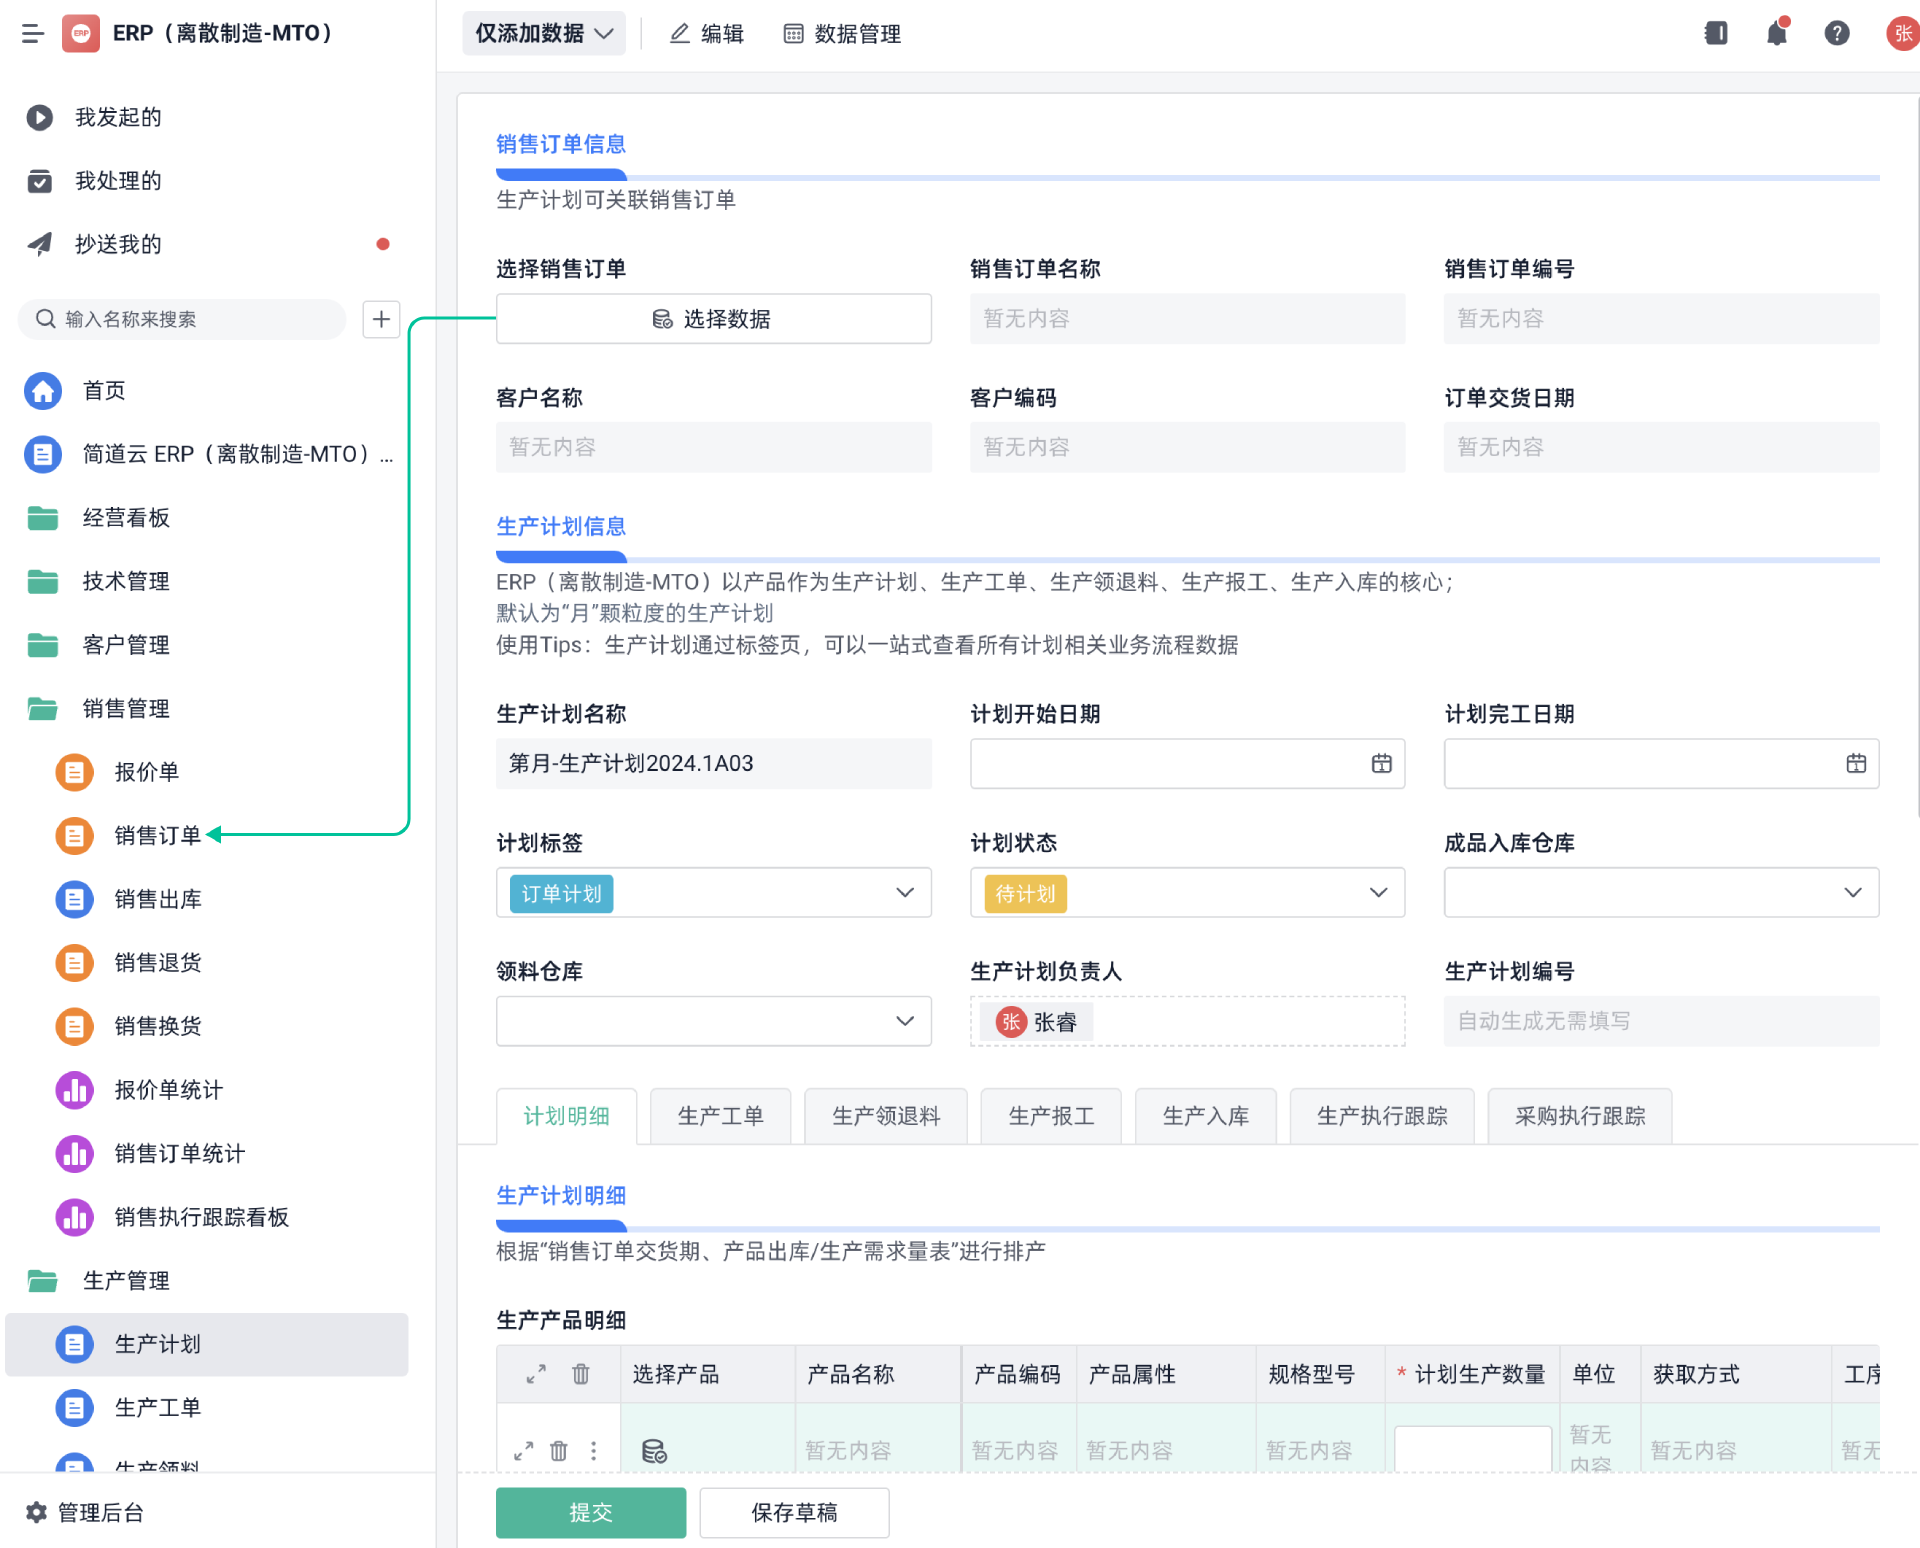The height and width of the screenshot is (1548, 1920).
Task: Switch to the 生产工单 tab
Action: (720, 1116)
